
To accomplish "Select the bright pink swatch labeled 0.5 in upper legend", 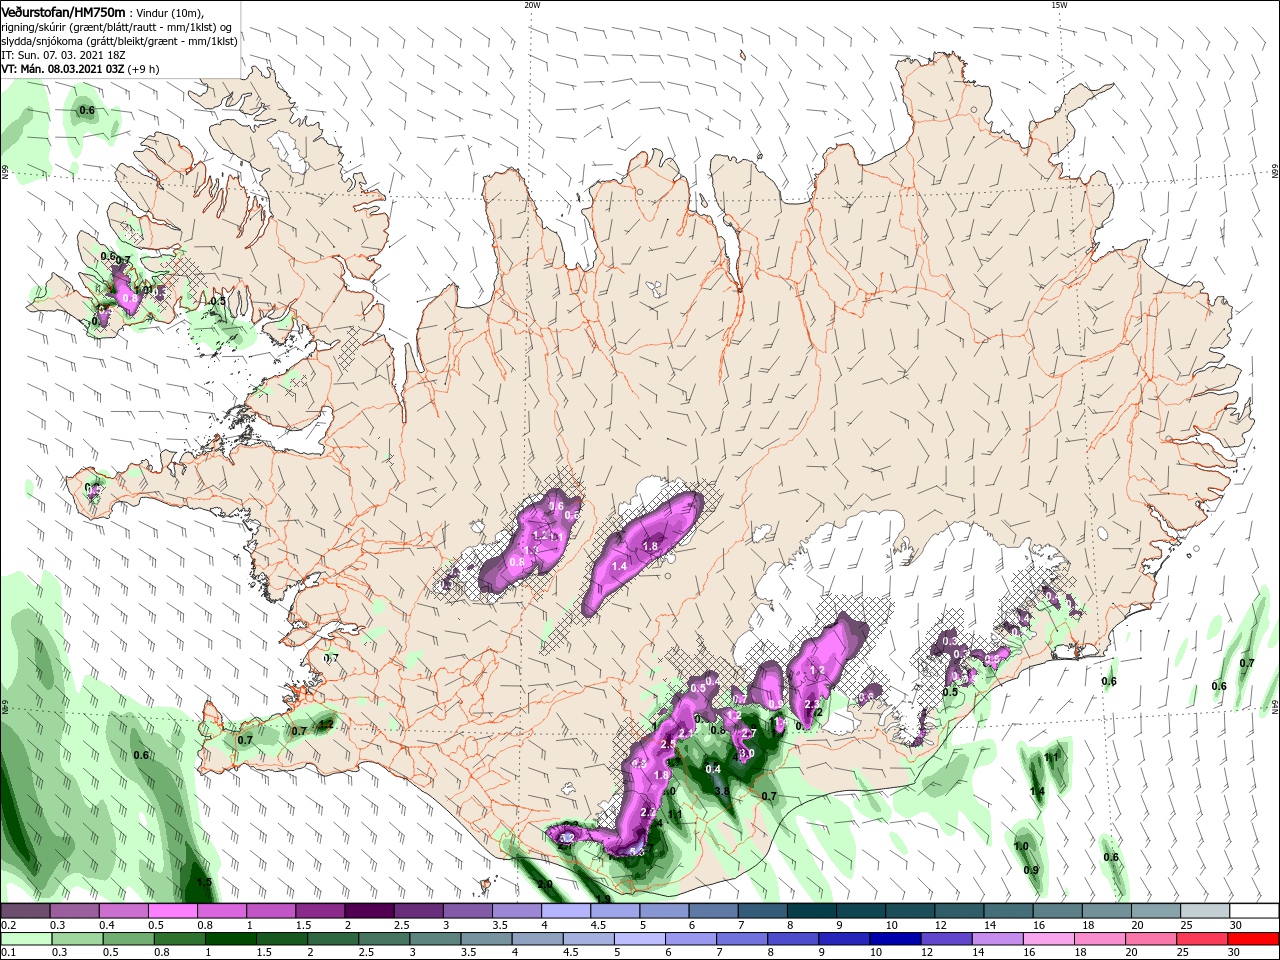I will [173, 911].
